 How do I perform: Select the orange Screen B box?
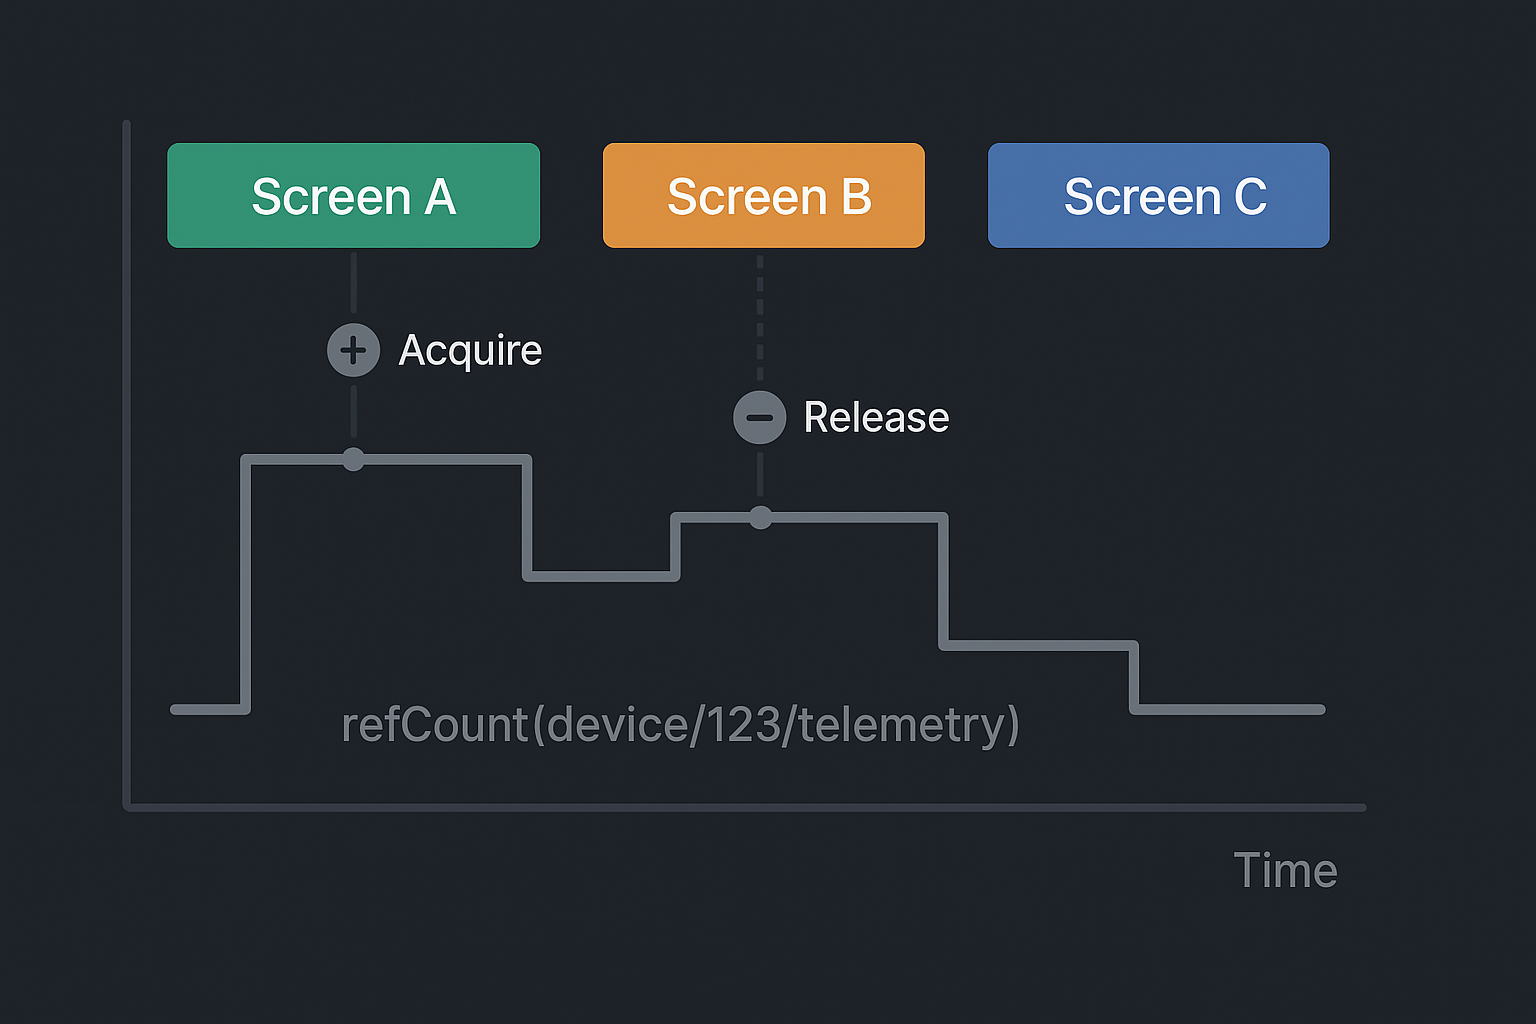click(x=763, y=195)
